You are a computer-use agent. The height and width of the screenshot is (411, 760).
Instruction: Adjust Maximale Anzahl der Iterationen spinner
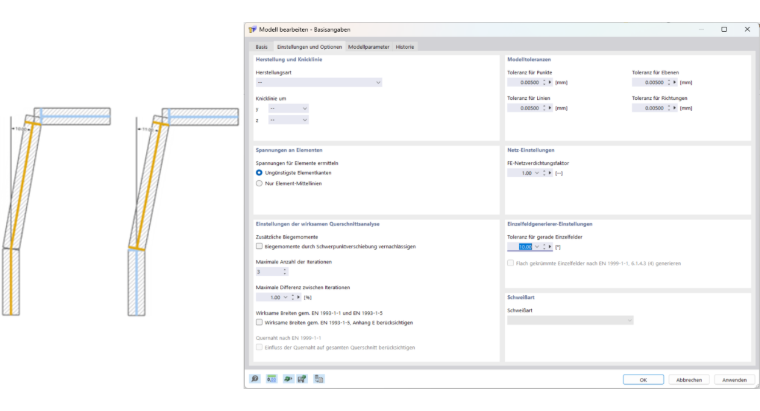(285, 272)
